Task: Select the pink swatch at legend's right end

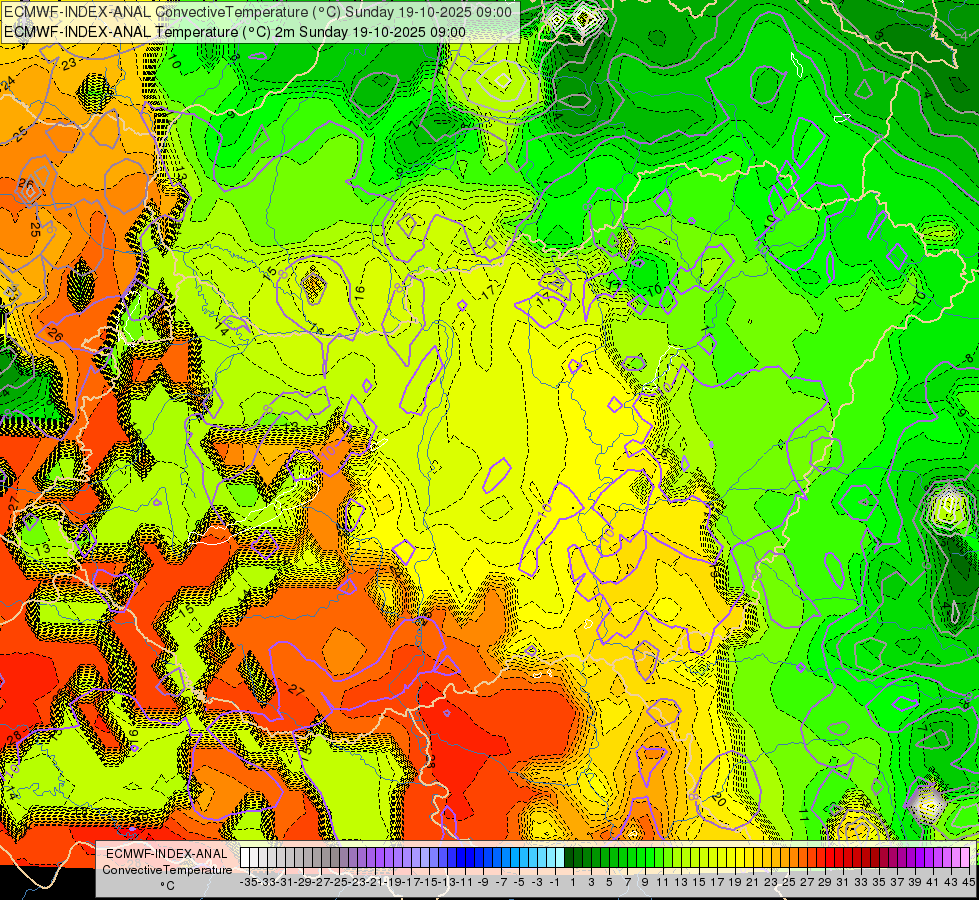Action: coord(966,858)
